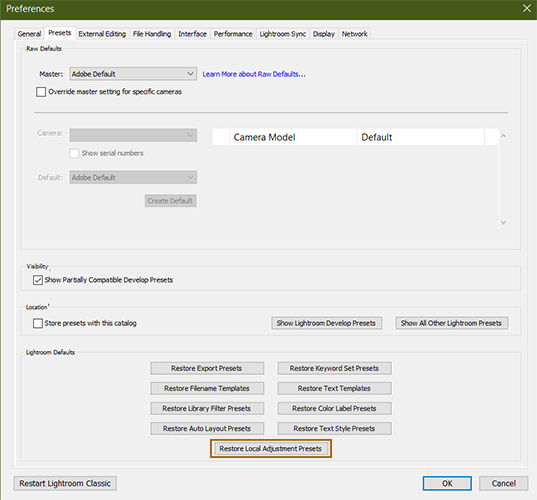Click Restore Text Templates
Viewport: 537px width, 500px height.
point(334,388)
